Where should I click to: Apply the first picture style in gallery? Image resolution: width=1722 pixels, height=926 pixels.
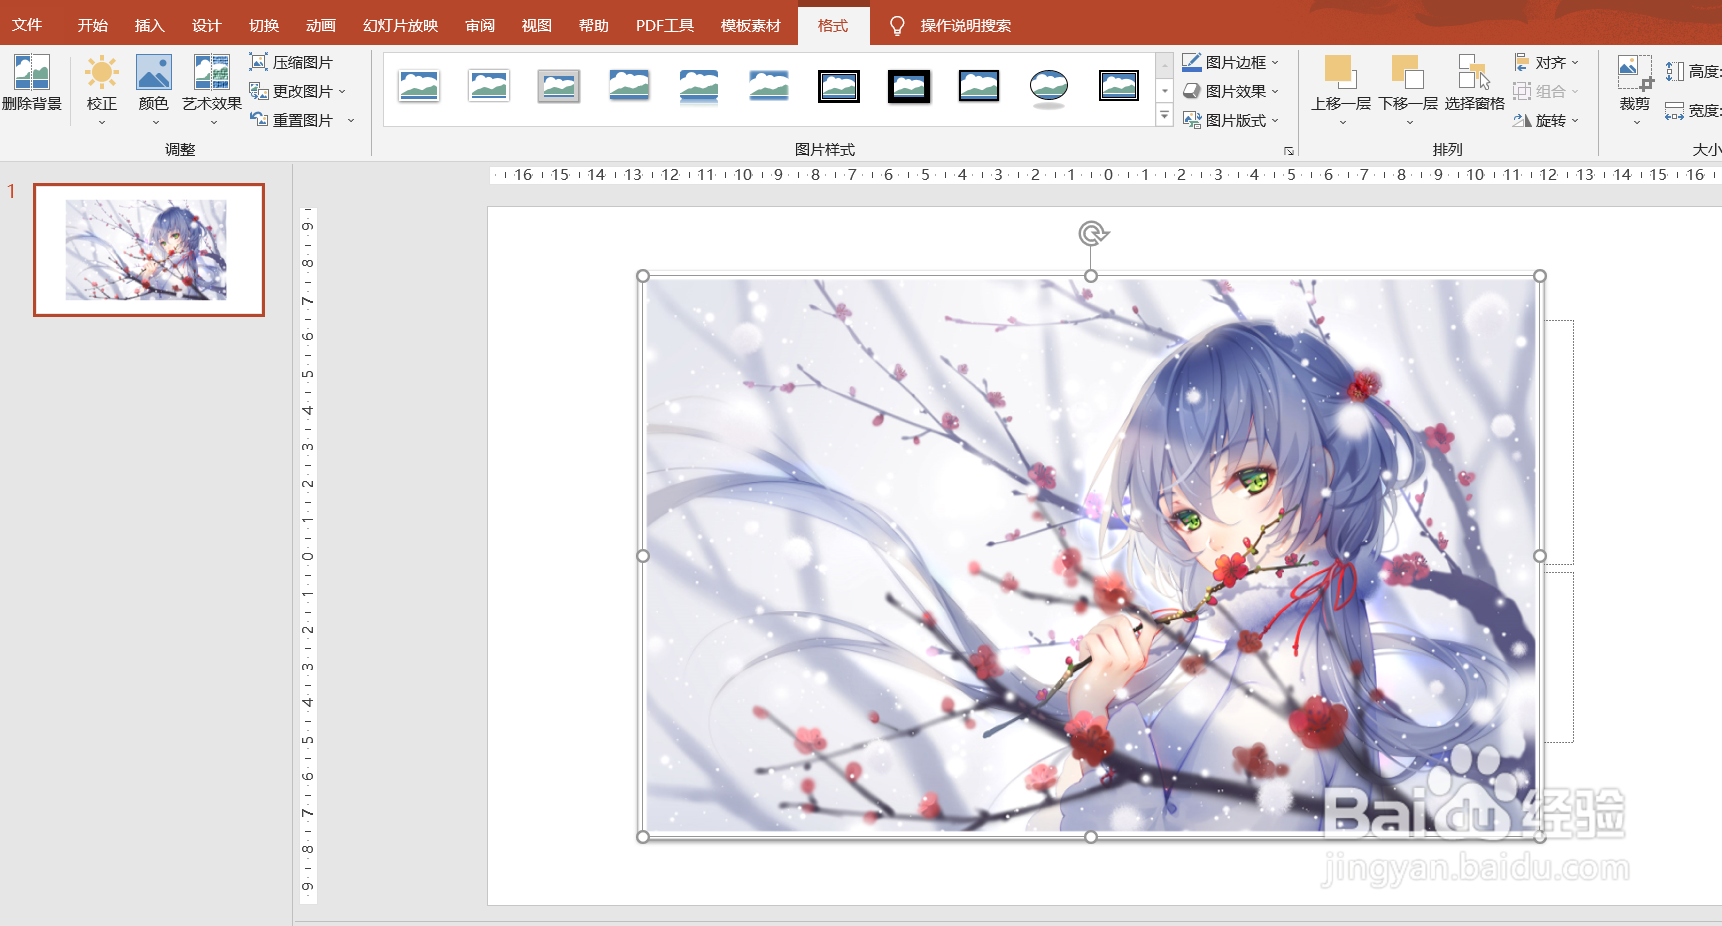(x=419, y=87)
